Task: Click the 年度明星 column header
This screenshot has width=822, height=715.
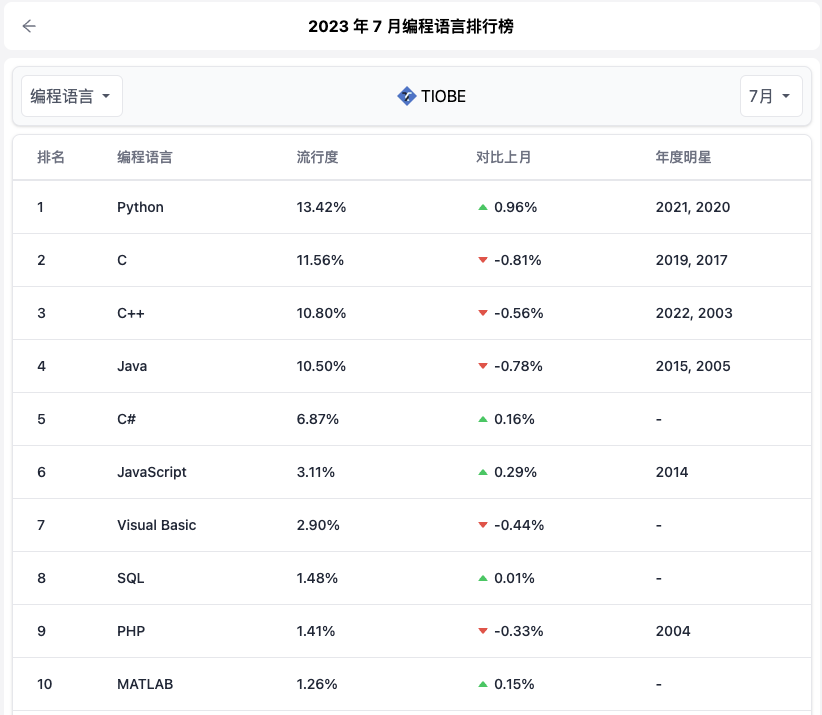Action: pyautogui.click(x=683, y=157)
